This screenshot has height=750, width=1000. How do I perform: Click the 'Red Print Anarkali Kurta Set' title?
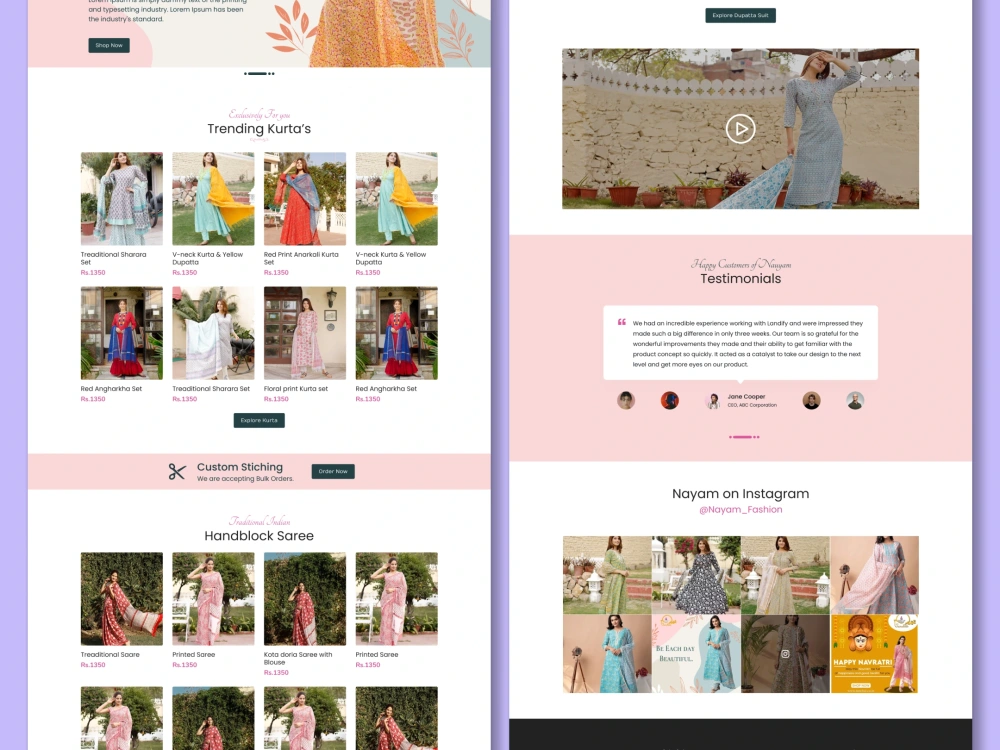(x=301, y=258)
